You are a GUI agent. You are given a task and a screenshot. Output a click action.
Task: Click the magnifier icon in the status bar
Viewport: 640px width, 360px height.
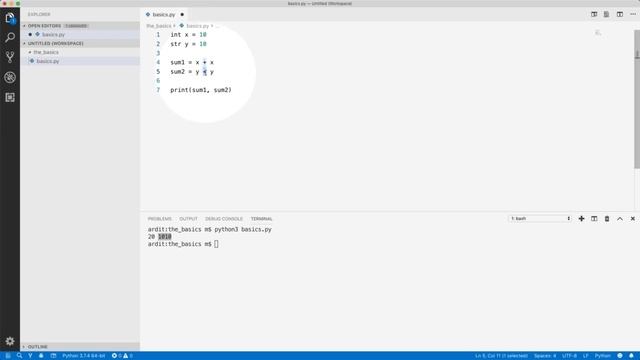click(19, 356)
